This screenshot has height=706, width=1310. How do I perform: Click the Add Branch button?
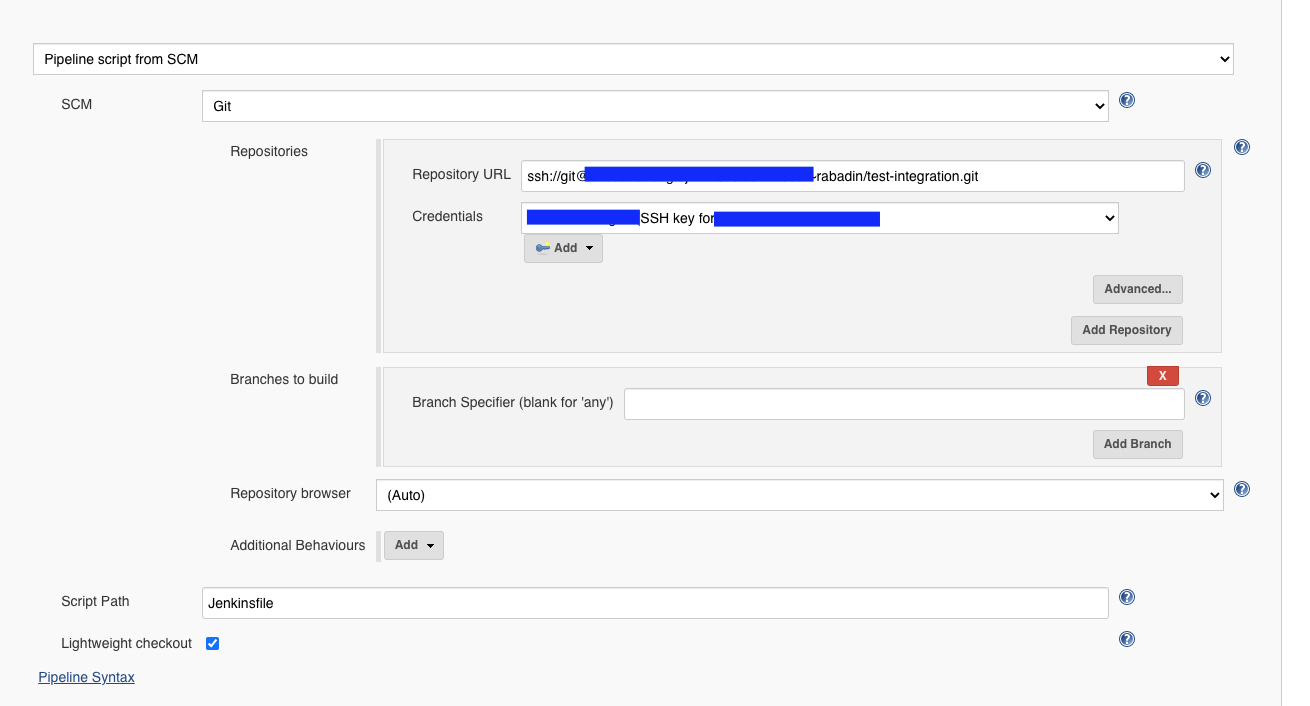1137,444
